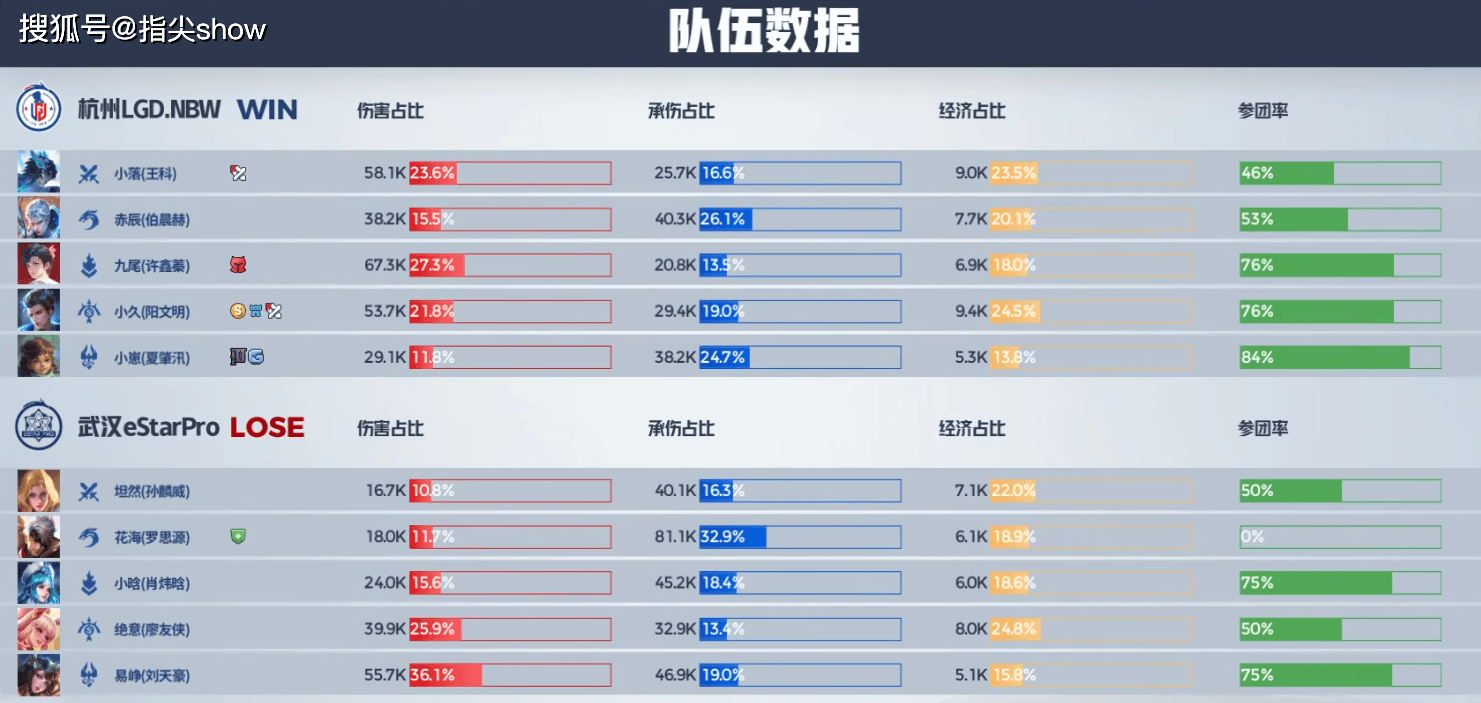
Task: Select the 参团率 header for 武汉eStarPro
Action: click(1263, 429)
